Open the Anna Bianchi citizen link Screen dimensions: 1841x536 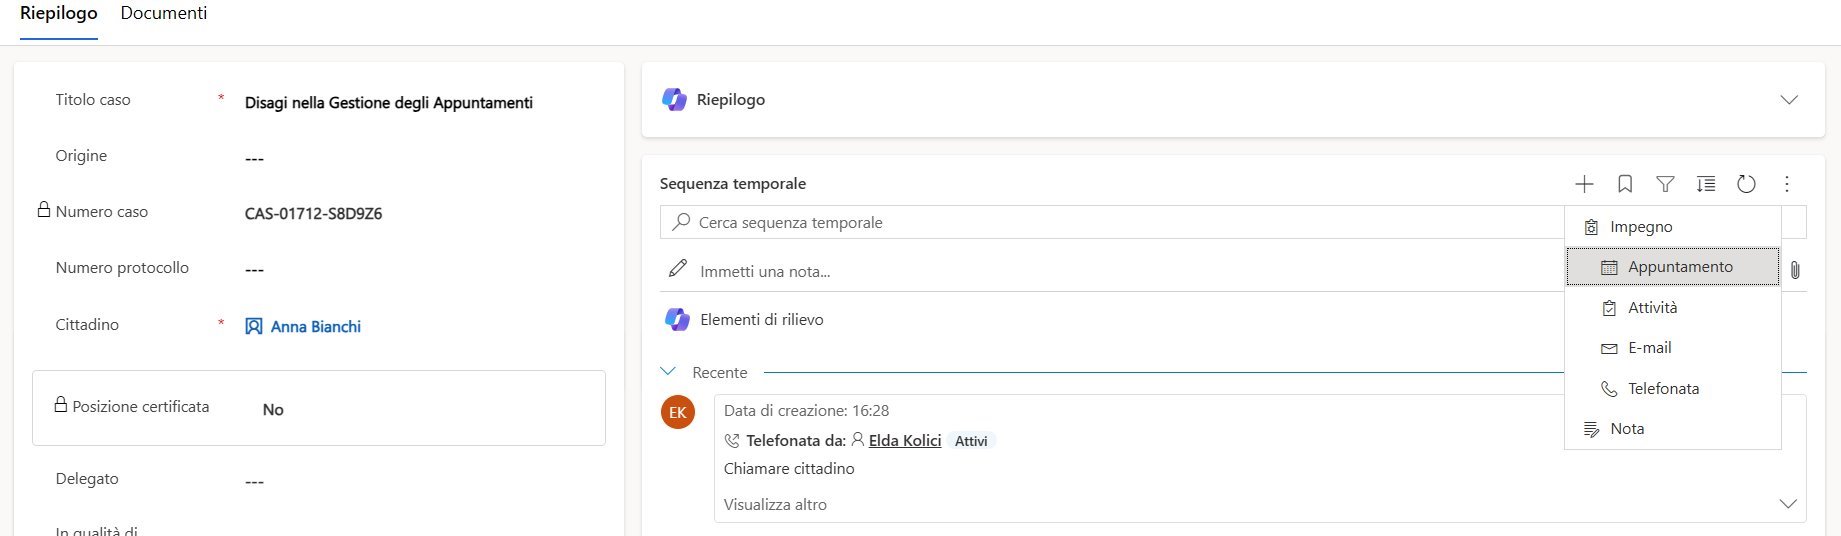[315, 326]
